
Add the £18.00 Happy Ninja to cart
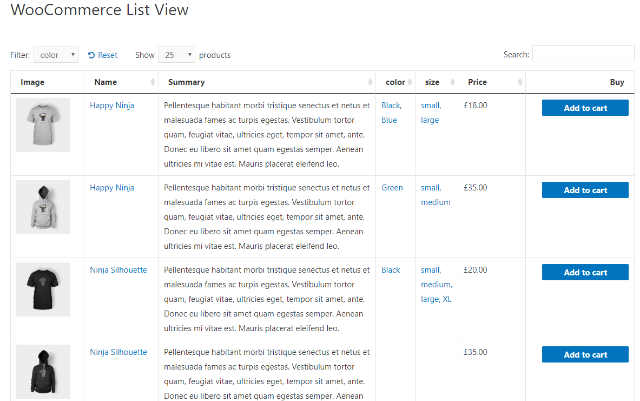[x=585, y=108]
